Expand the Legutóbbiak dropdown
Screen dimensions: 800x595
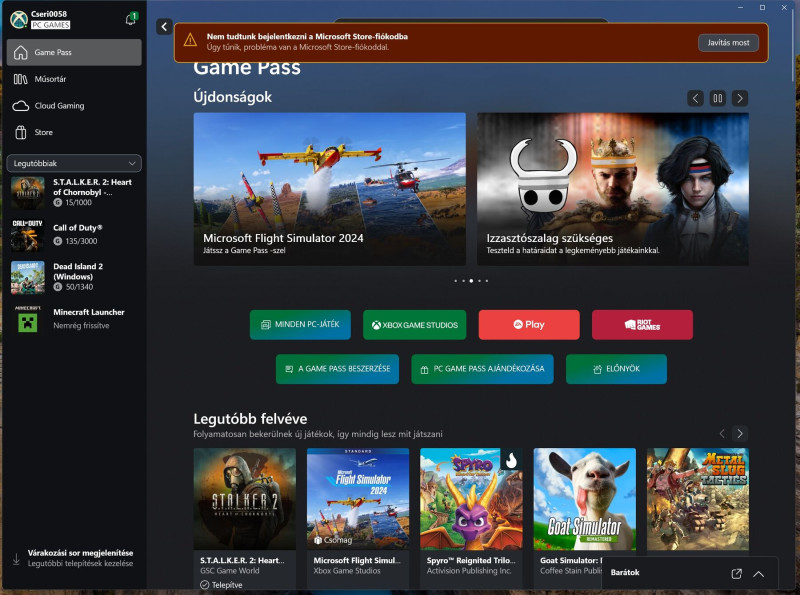tap(74, 163)
